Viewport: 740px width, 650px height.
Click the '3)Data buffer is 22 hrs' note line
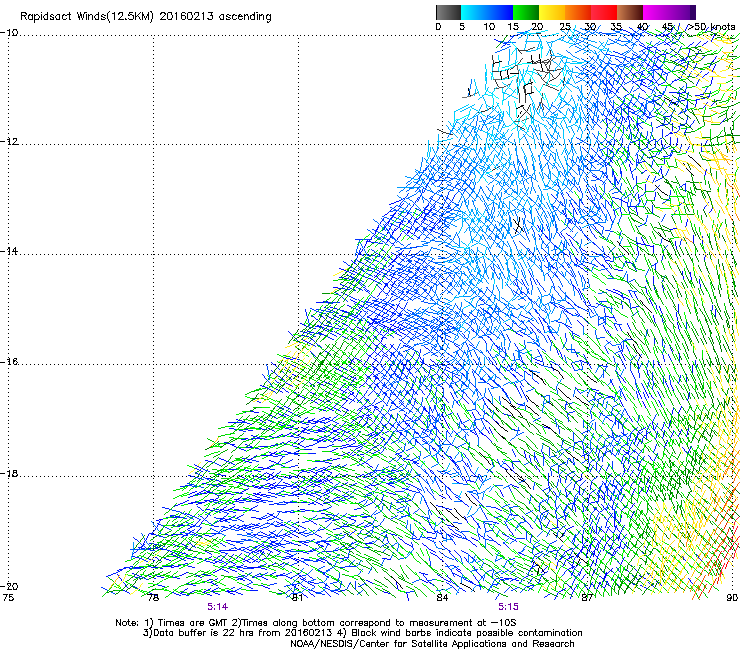pyautogui.click(x=362, y=633)
